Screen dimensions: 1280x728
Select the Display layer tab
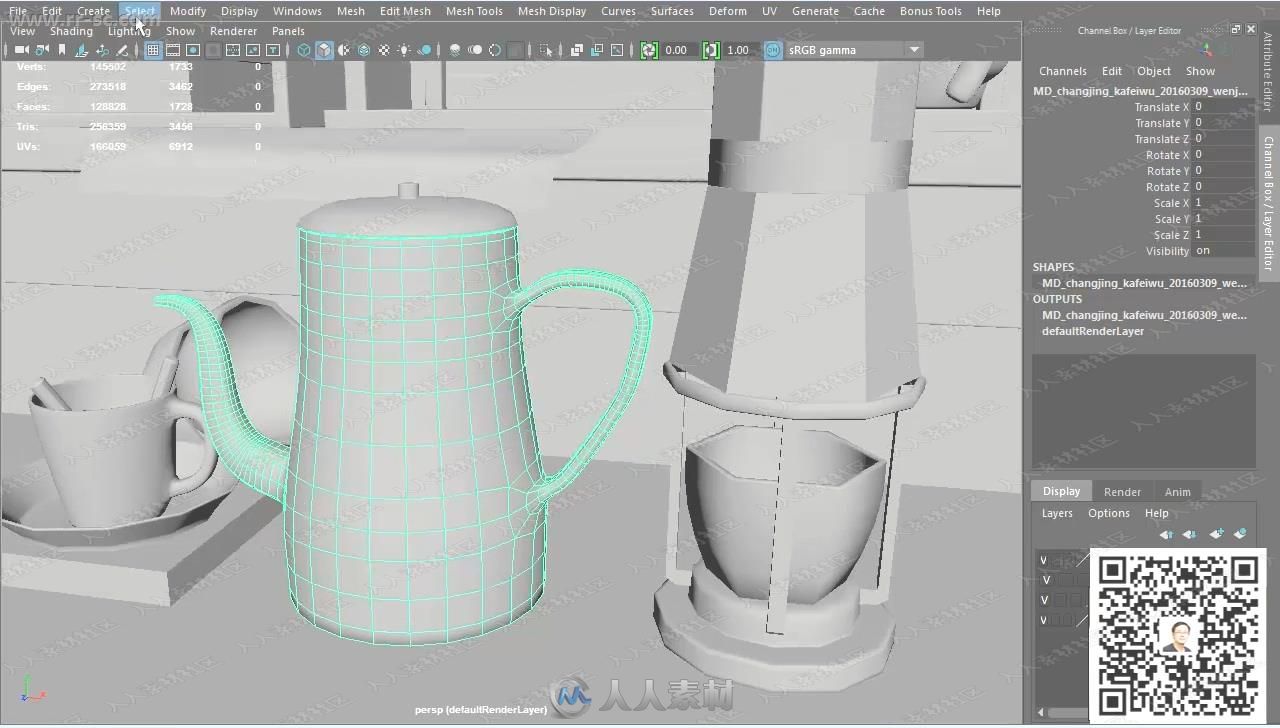tap(1061, 491)
